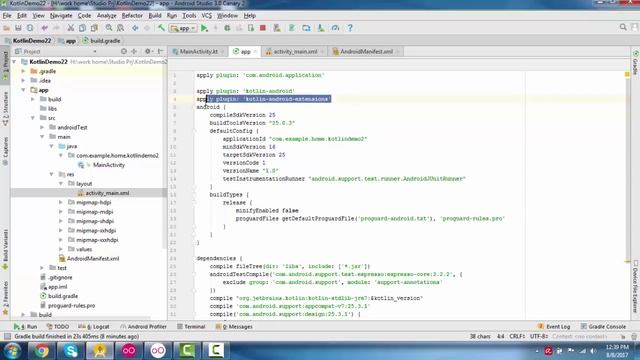Screen dimensions: 640x360
Task: Open the File menu
Action: tap(7, 16)
